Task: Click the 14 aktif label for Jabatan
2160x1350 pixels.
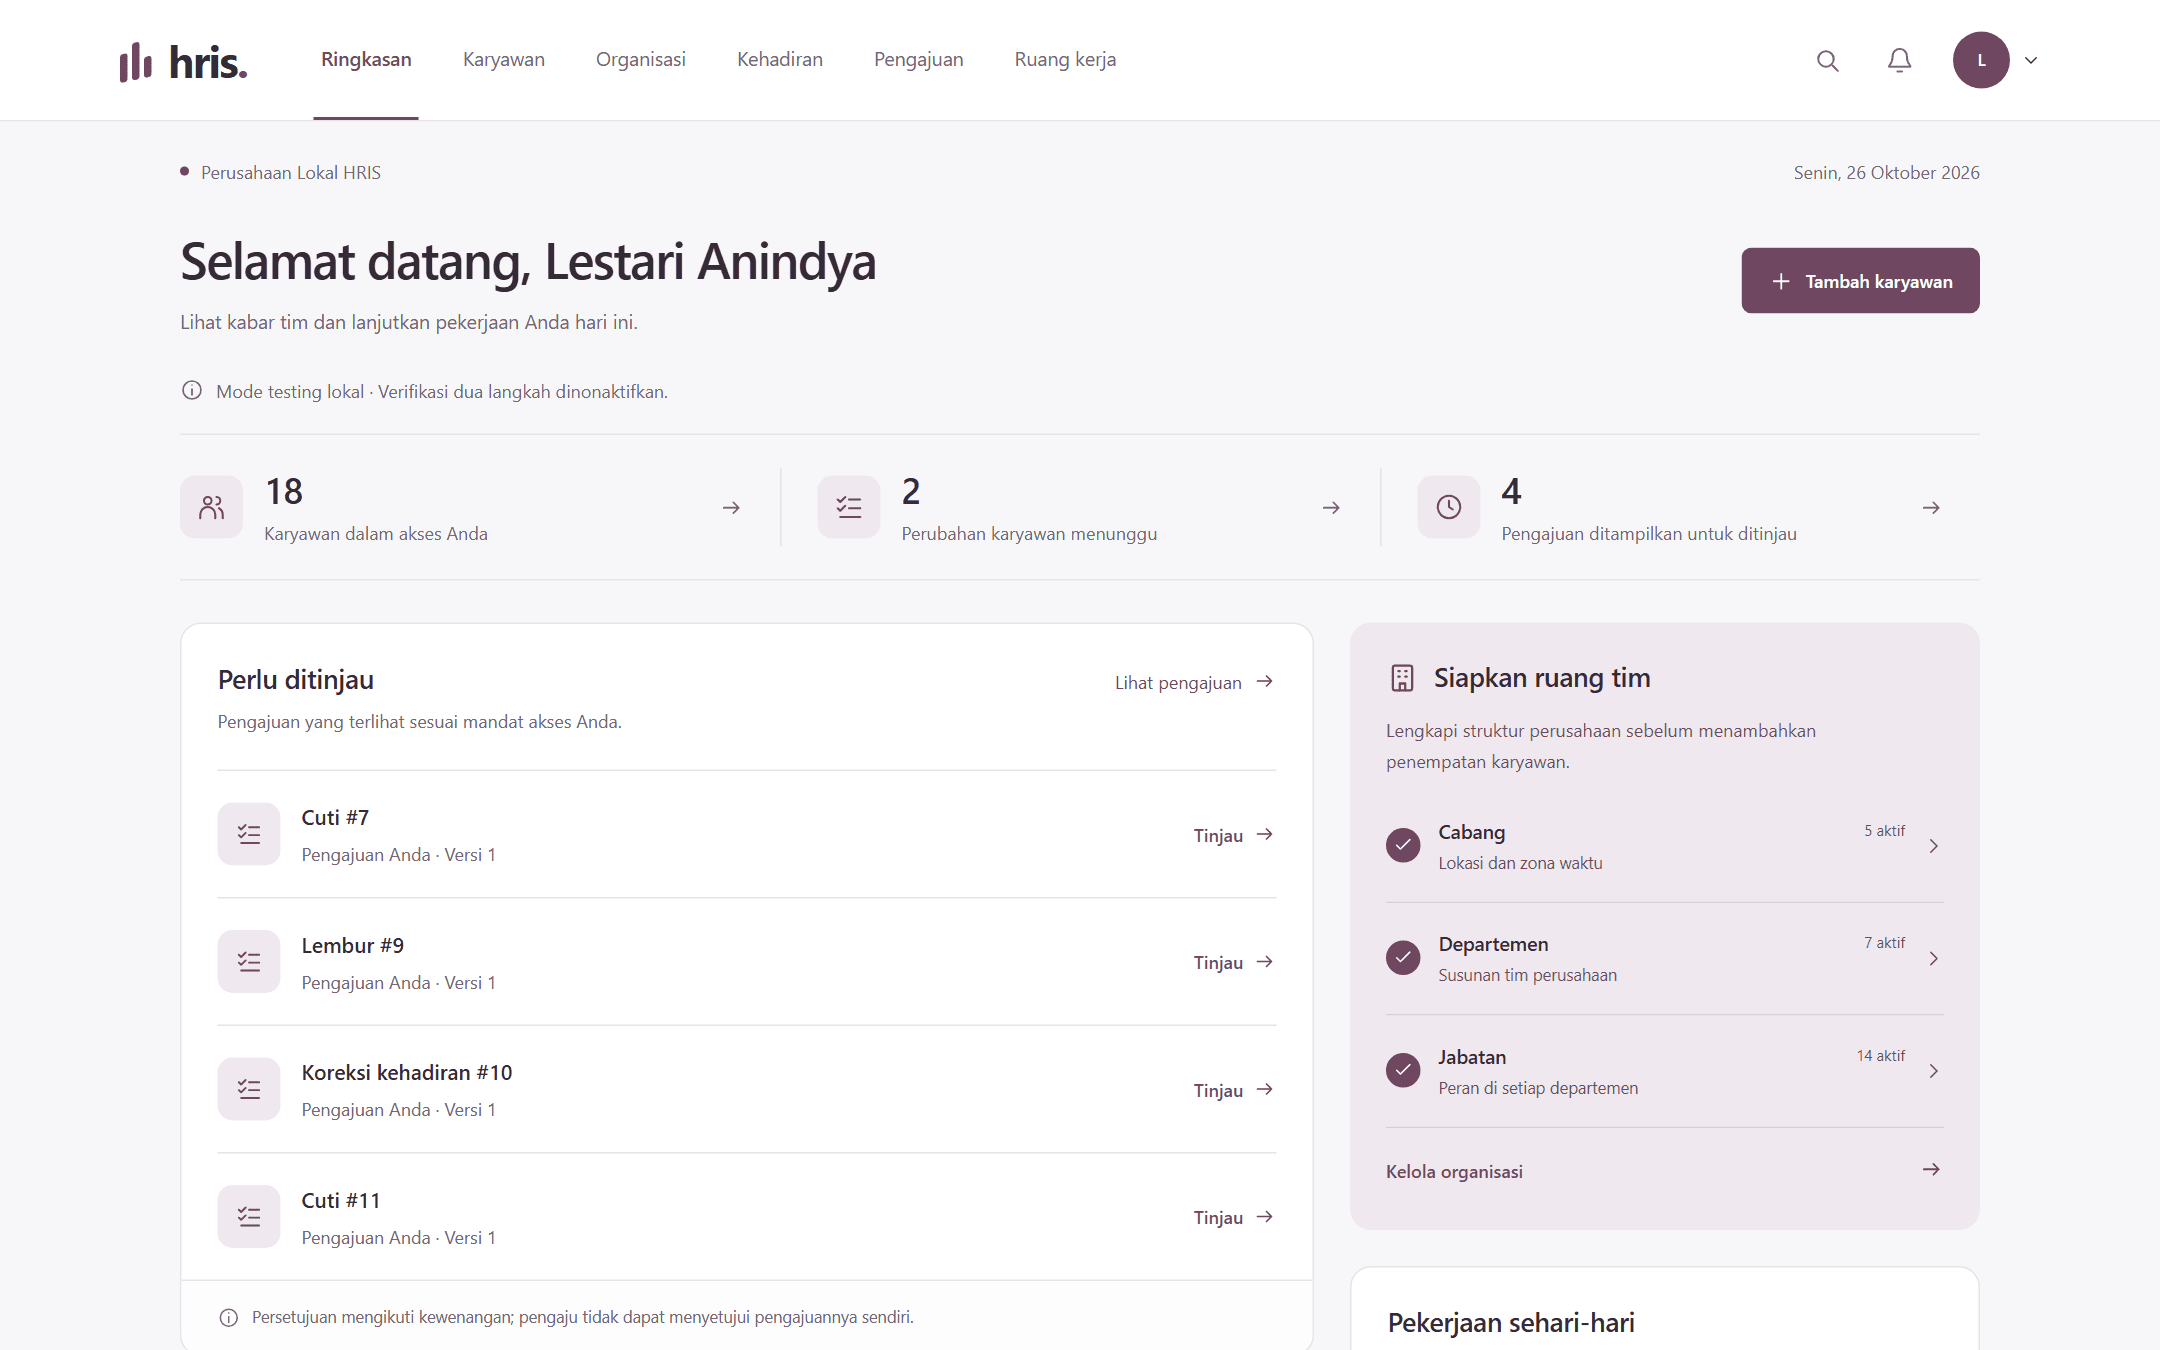Action: click(1881, 1056)
